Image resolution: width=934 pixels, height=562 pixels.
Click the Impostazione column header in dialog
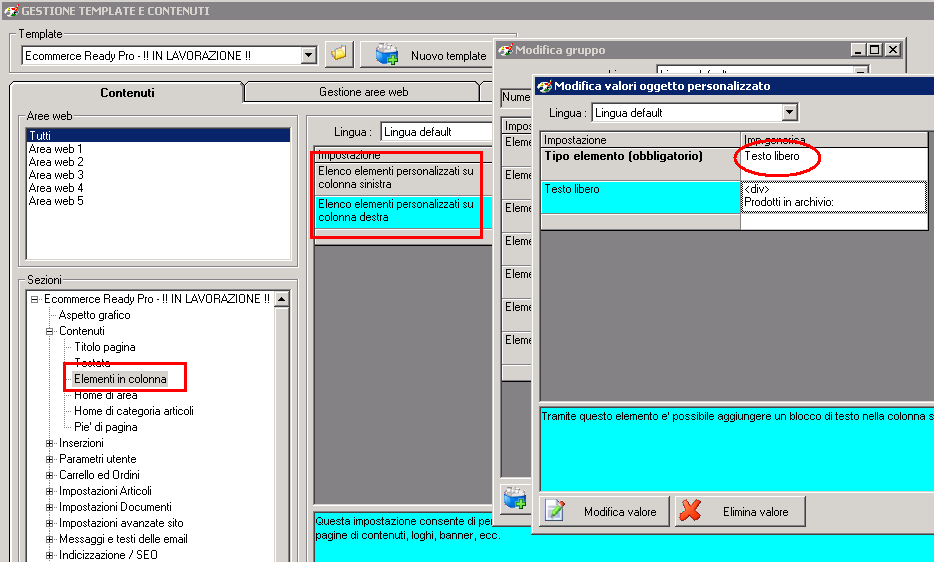point(640,140)
